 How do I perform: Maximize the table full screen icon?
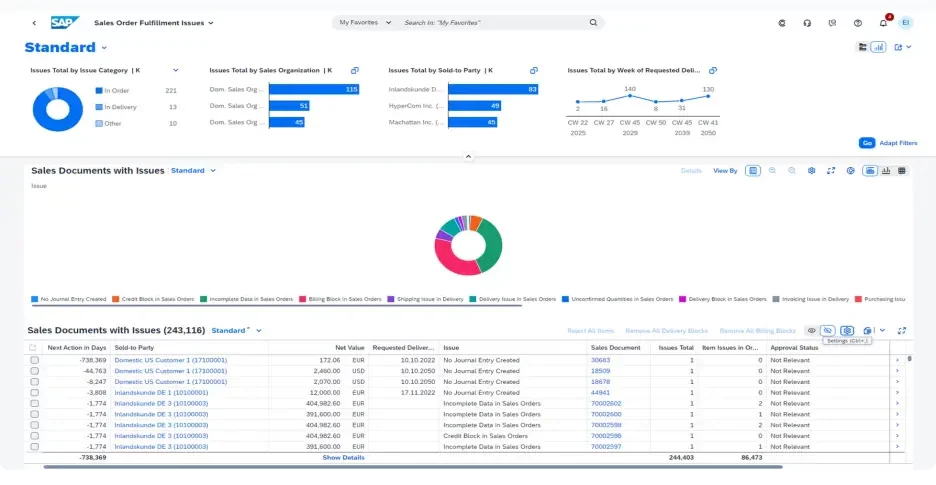tap(902, 331)
